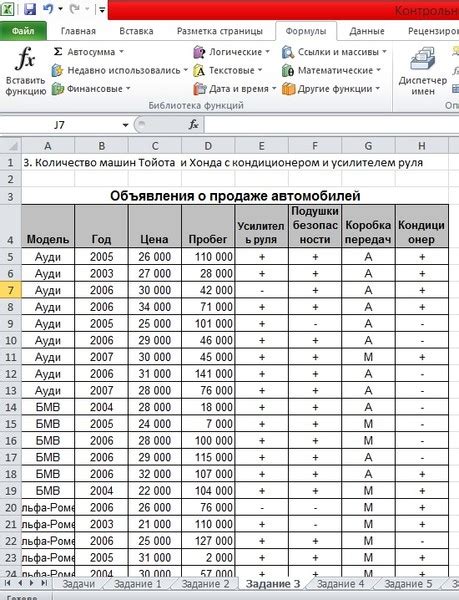Open the Текстовые functions menu
459x600 pixels.
(228, 70)
